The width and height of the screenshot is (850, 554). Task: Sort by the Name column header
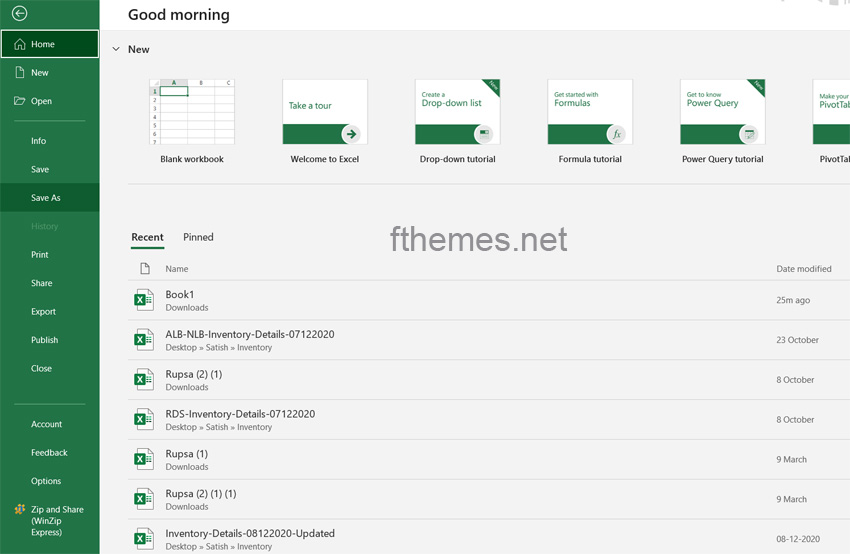177,268
